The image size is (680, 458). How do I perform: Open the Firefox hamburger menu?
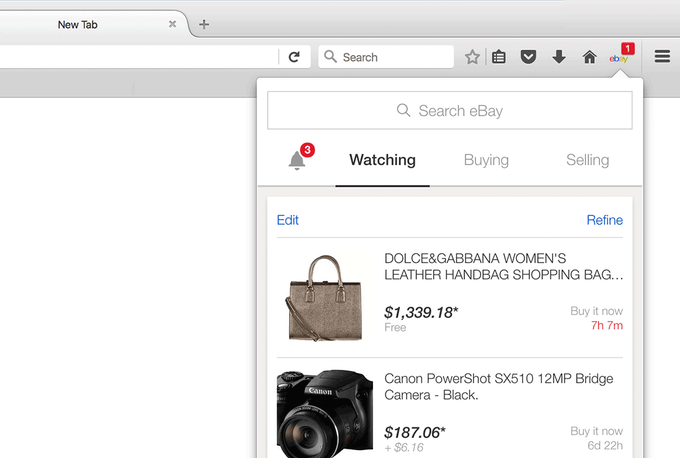662,56
